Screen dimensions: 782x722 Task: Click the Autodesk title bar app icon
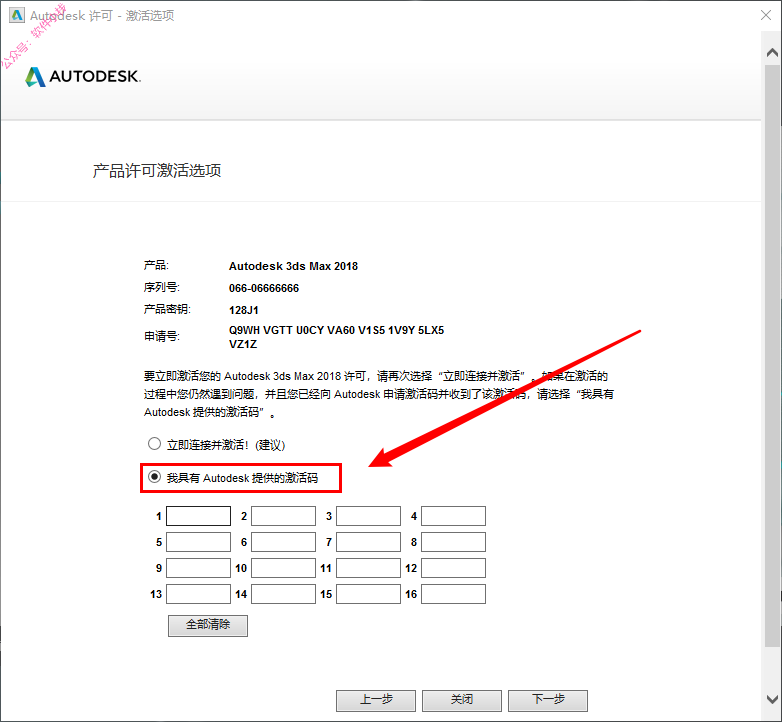coord(16,15)
